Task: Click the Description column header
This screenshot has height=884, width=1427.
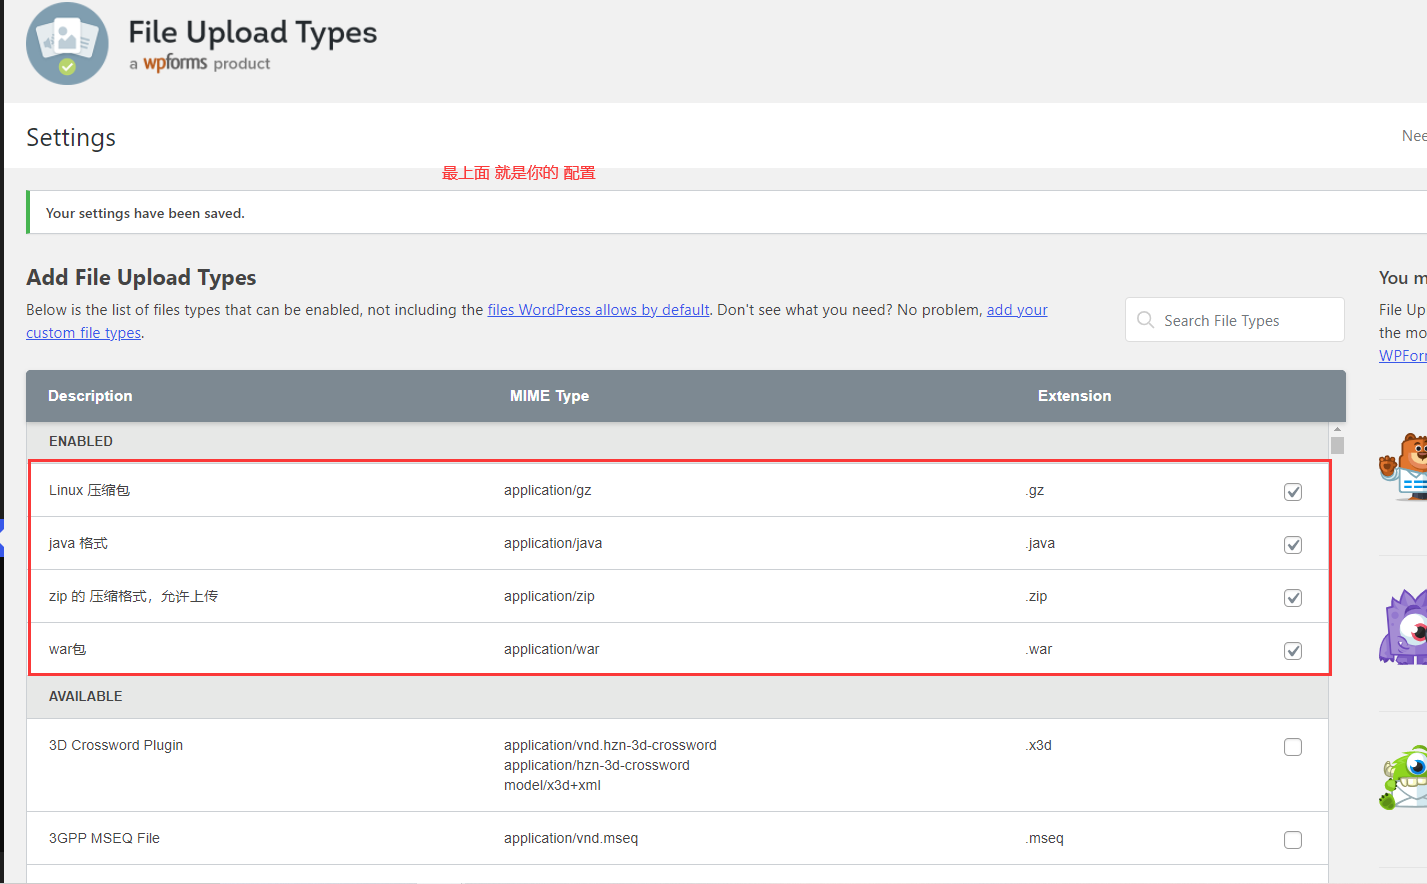Action: 90,396
